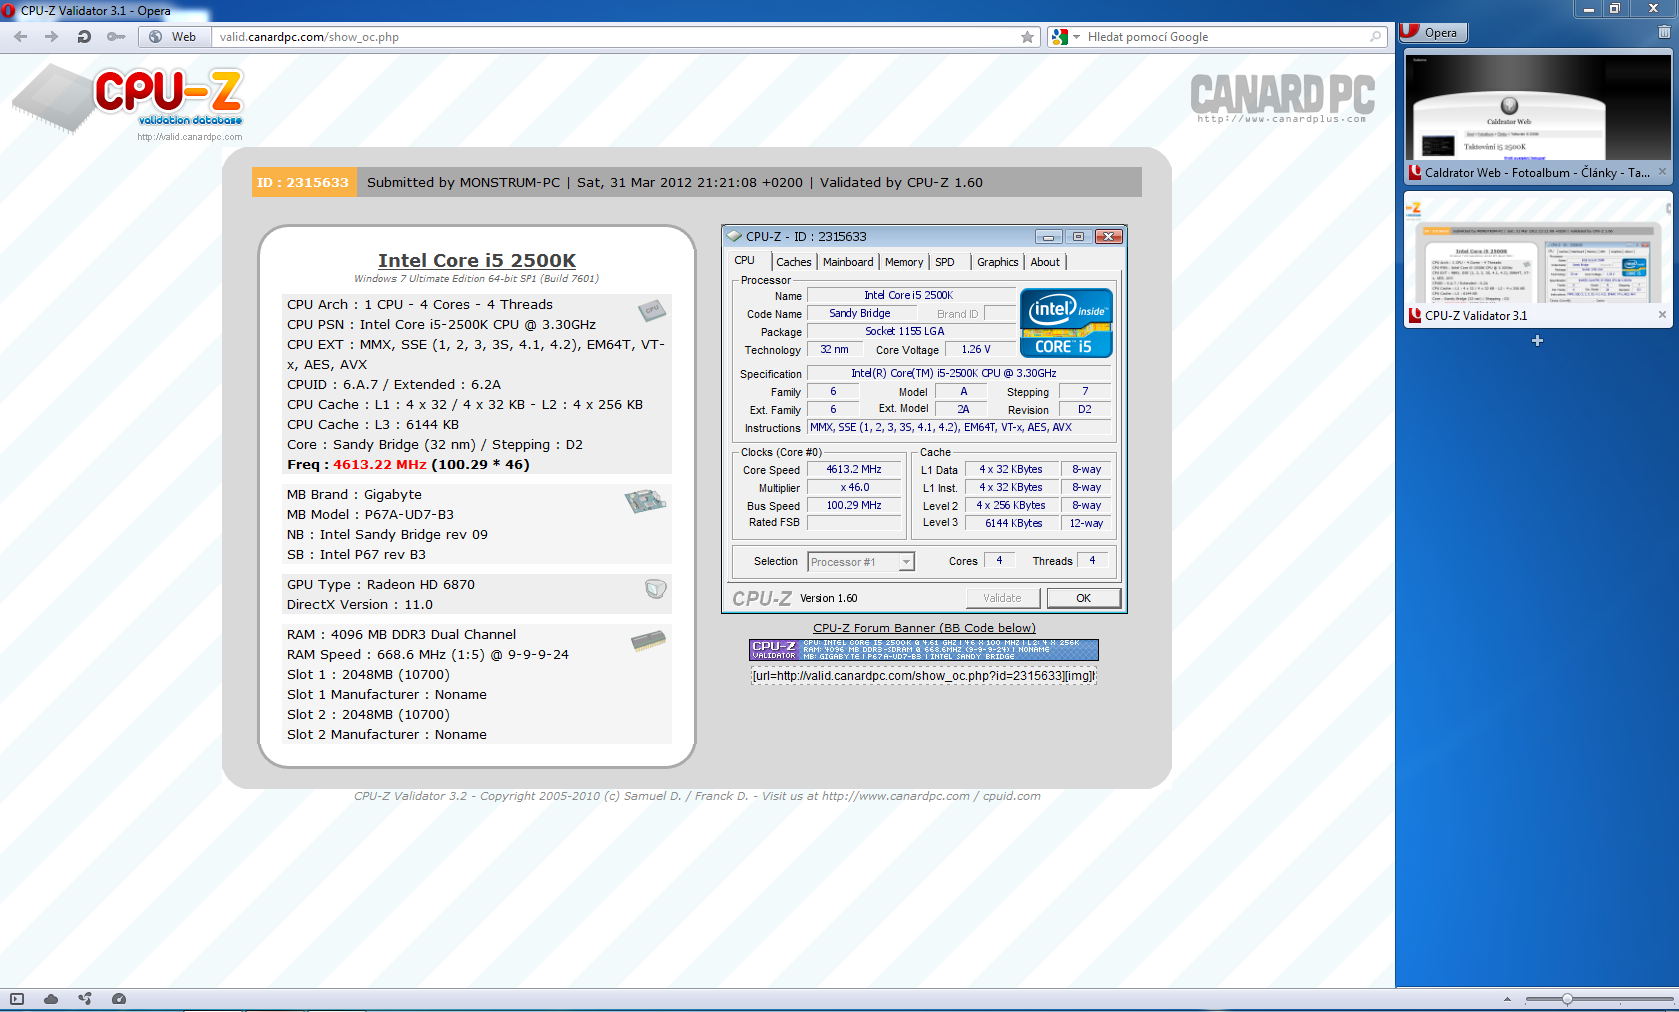Screen dimensions: 1679x1012
Task: Open zoom options arrow beside slider
Action: (x=1507, y=999)
